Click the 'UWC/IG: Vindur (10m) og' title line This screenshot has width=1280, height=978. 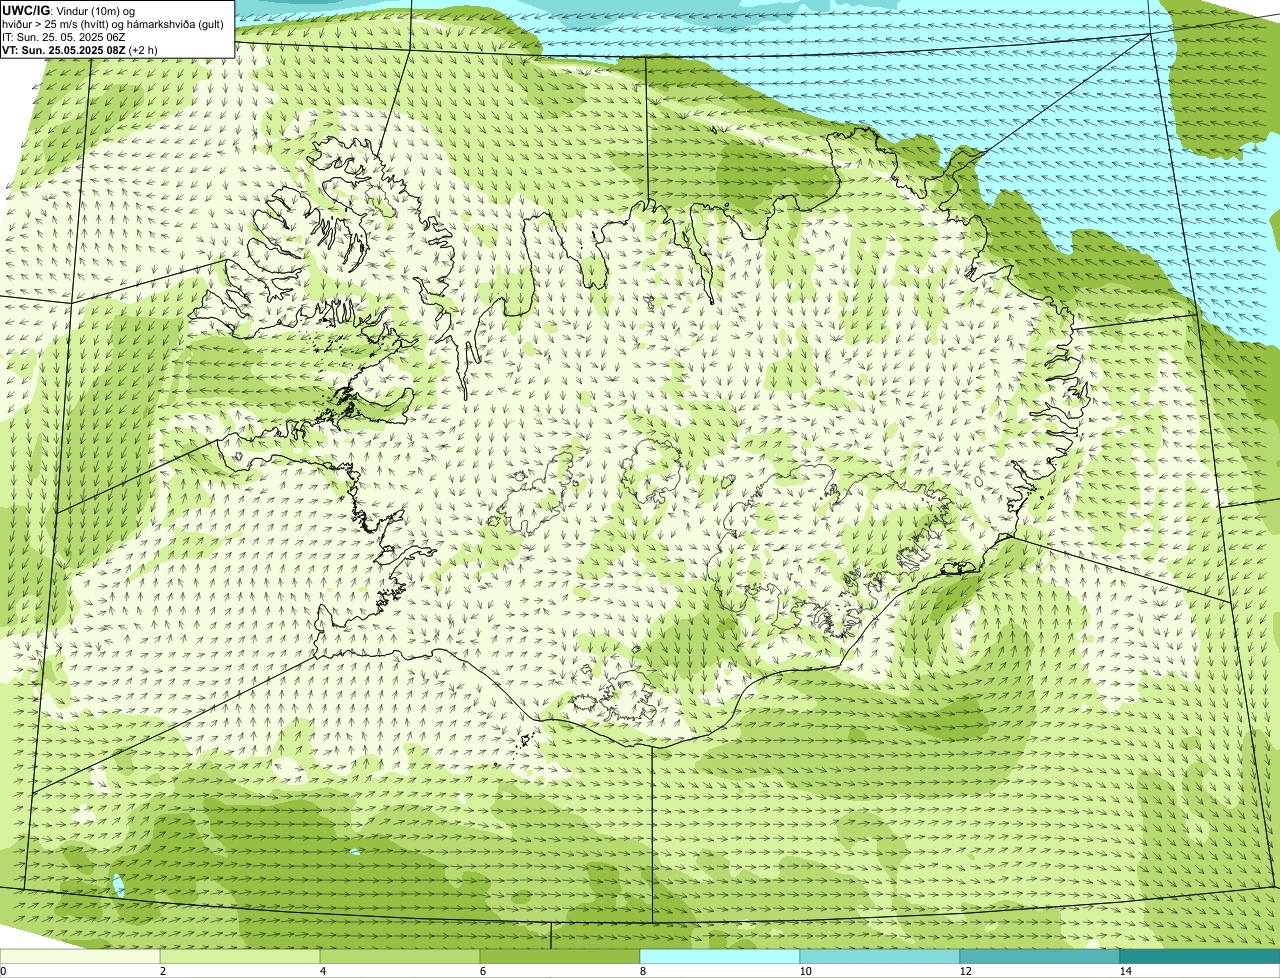pyautogui.click(x=68, y=10)
